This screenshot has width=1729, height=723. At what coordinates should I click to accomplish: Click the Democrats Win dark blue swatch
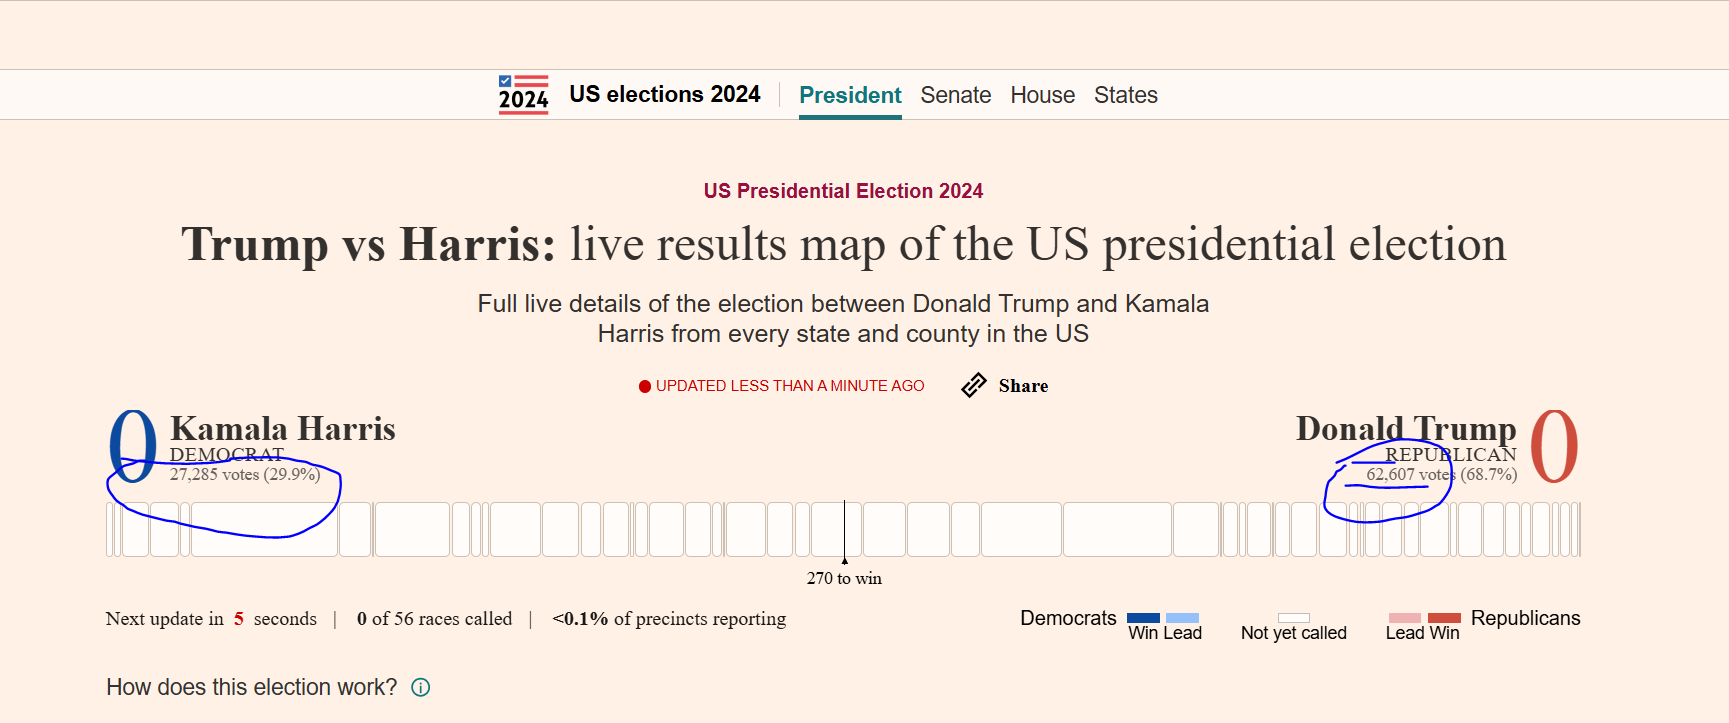pyautogui.click(x=1143, y=618)
